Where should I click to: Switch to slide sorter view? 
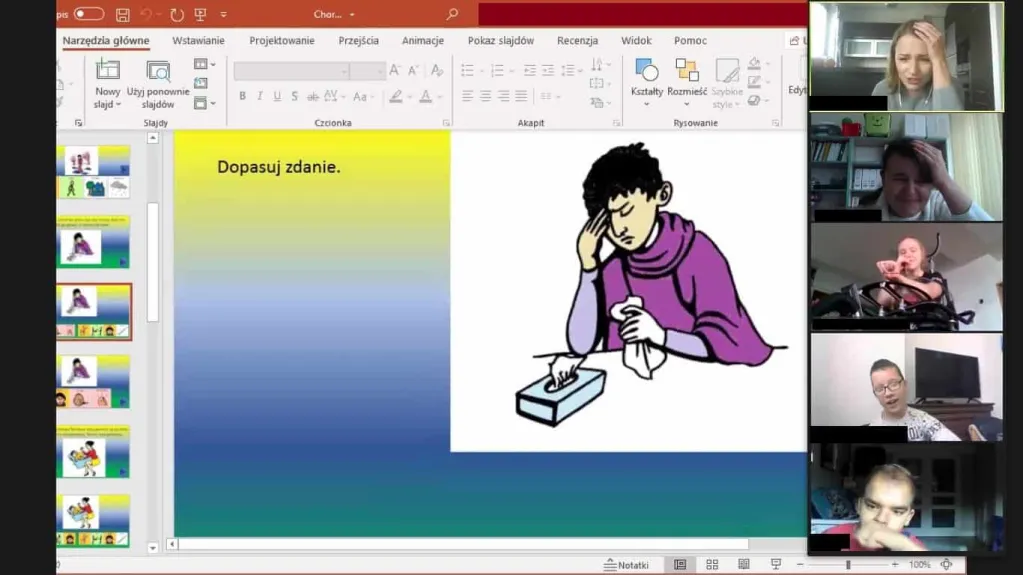(712, 565)
